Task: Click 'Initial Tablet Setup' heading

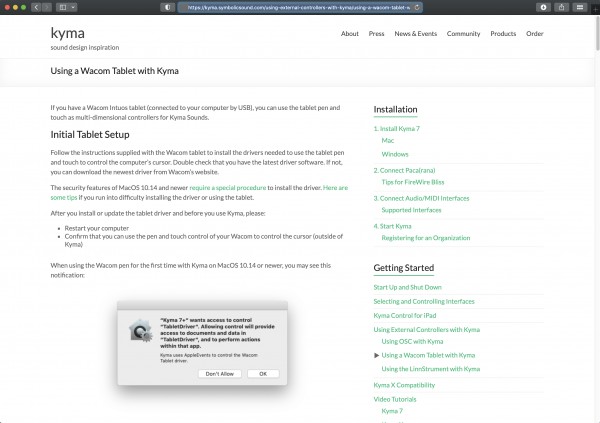Action: (90, 135)
